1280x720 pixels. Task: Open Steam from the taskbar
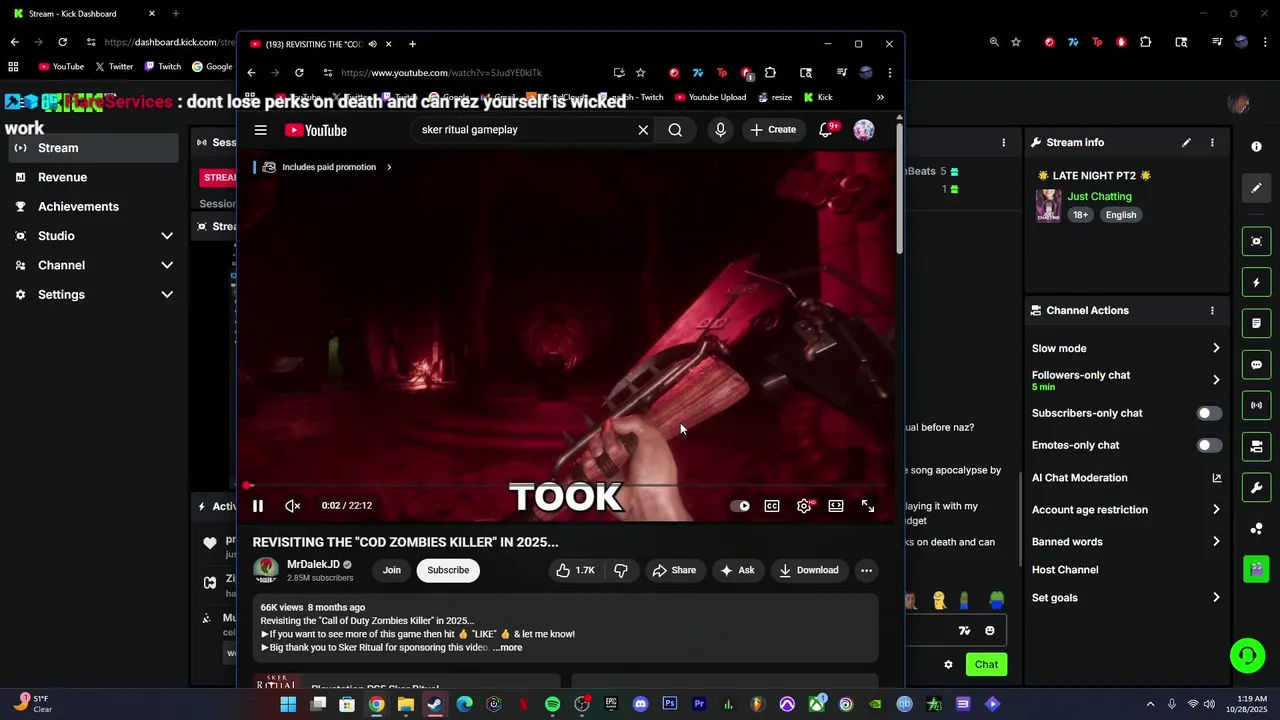(434, 704)
